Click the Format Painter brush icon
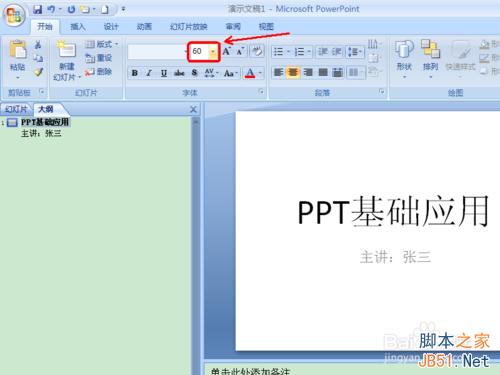 click(x=38, y=71)
